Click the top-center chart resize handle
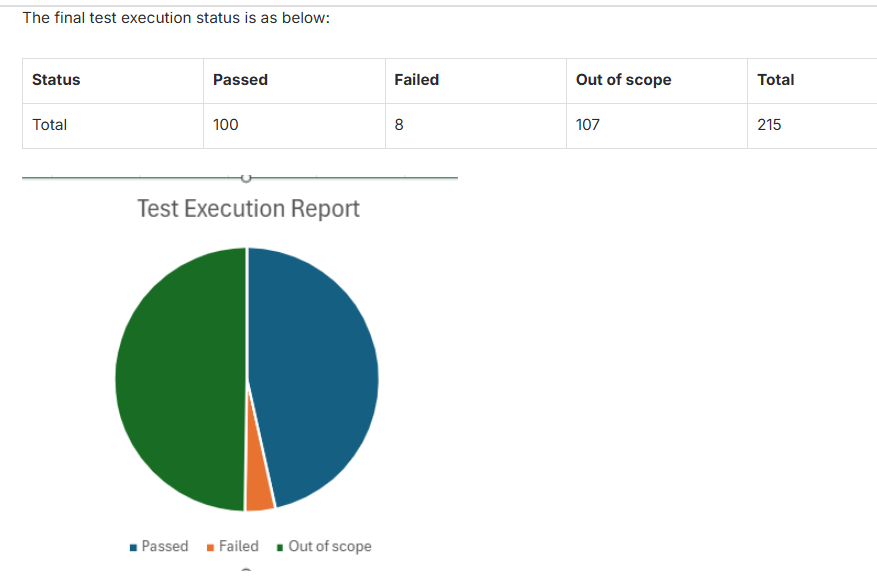 [245, 178]
